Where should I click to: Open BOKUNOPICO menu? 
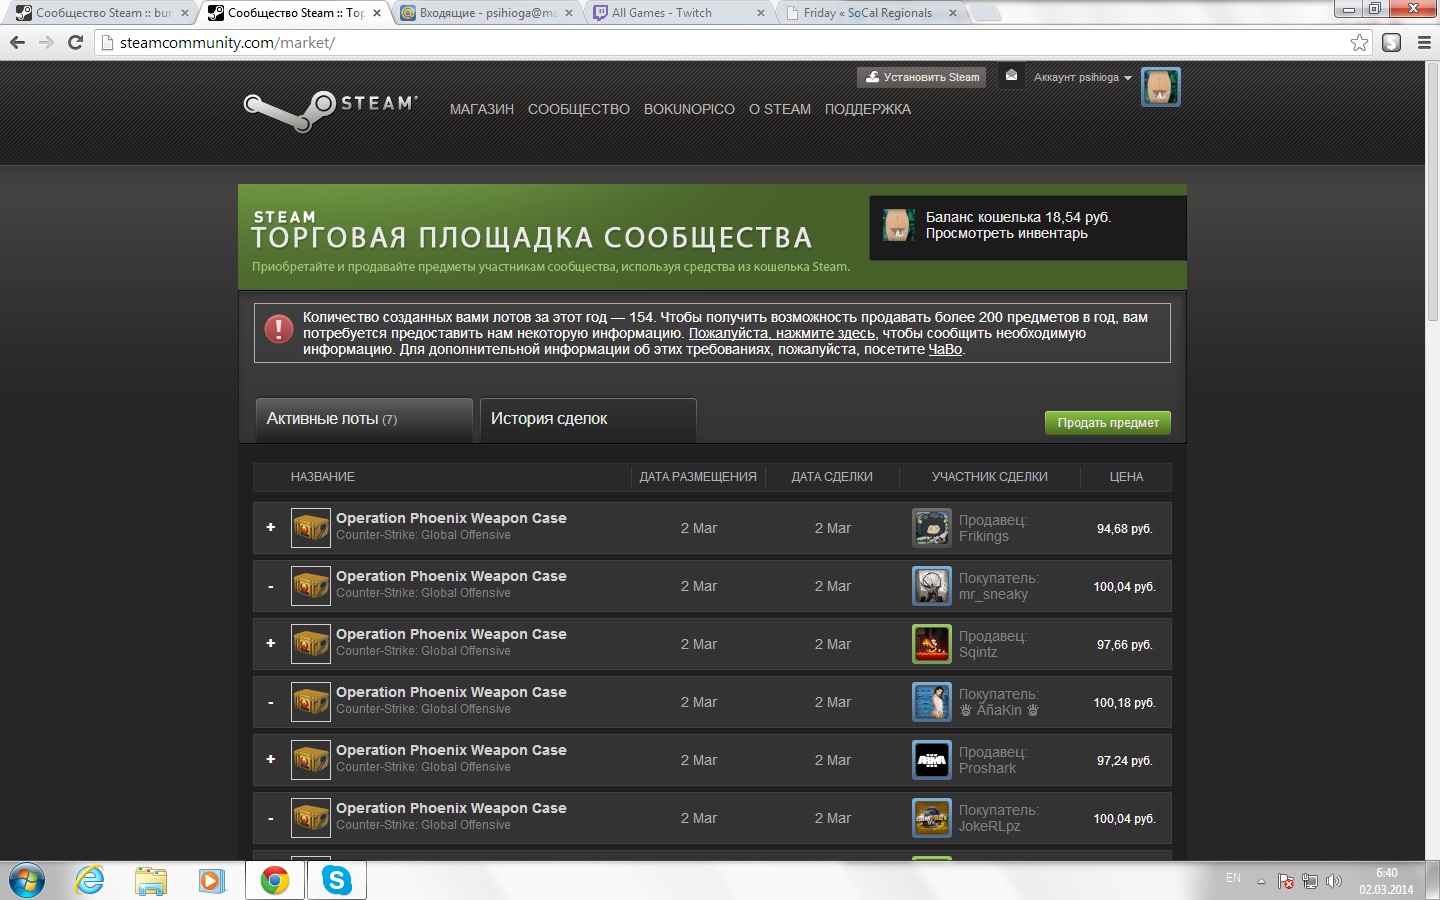689,109
